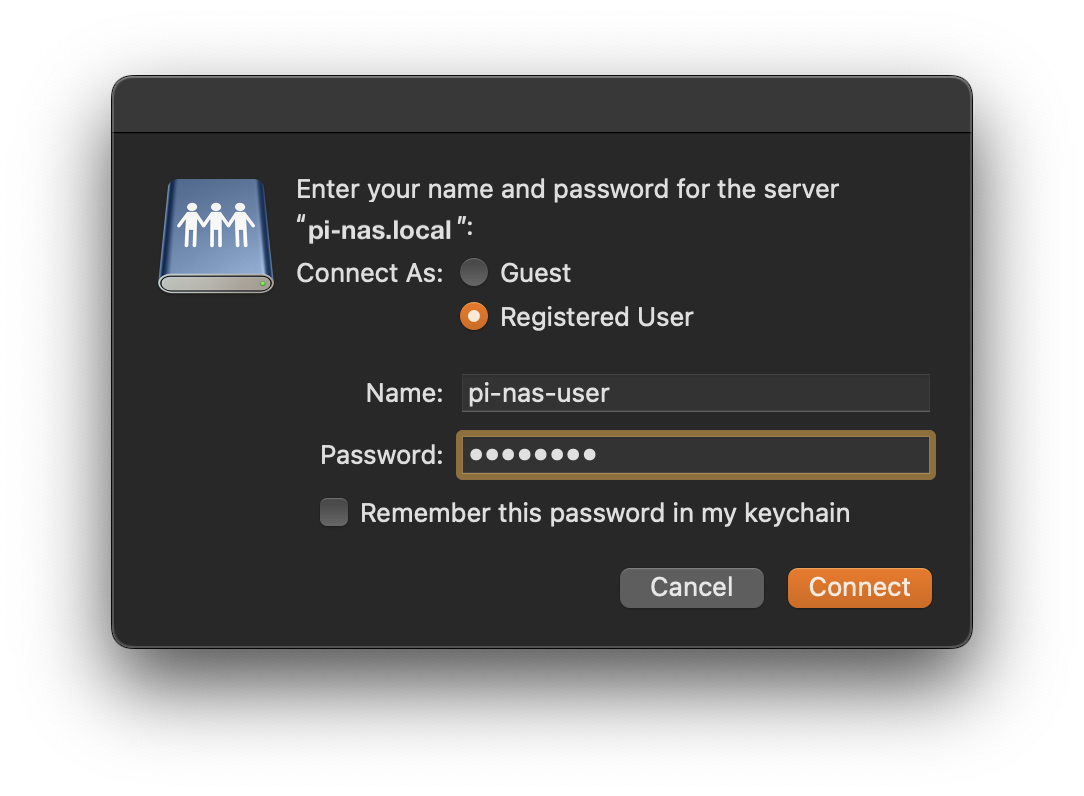The height and width of the screenshot is (796, 1084).
Task: Select the Guest radio button
Action: 473,272
